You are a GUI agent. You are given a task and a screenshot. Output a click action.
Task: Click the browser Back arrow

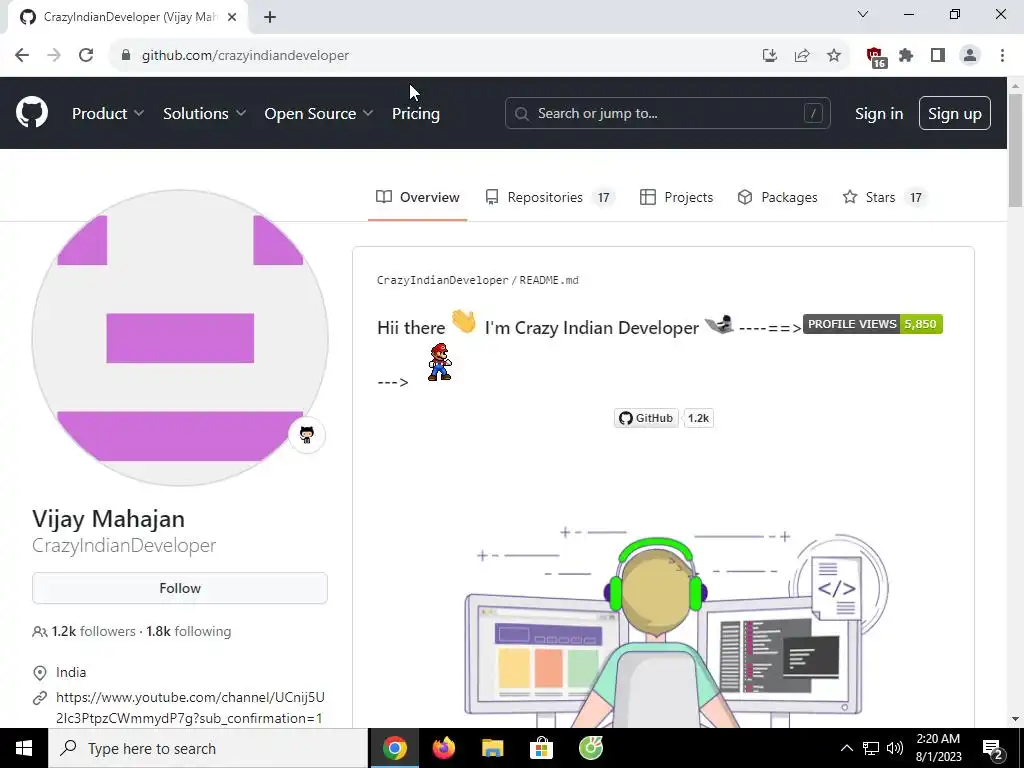[x=22, y=55]
